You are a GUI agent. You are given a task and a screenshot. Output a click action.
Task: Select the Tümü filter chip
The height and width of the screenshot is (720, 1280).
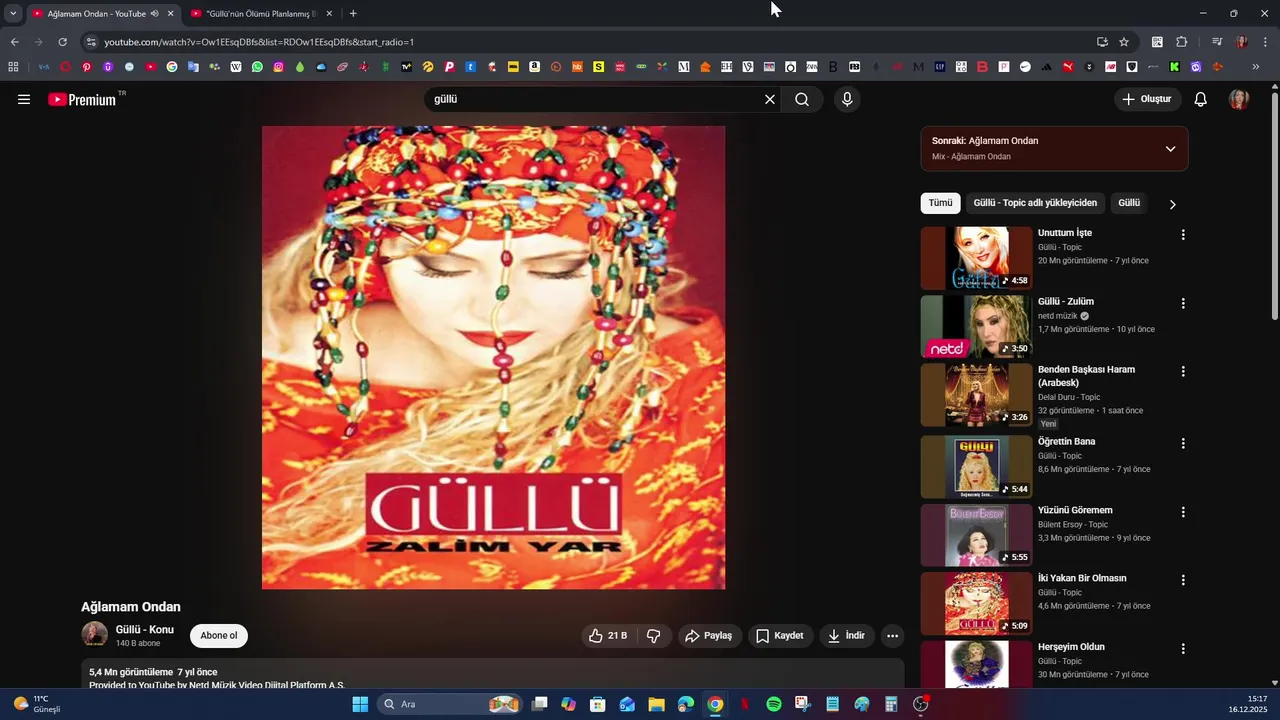pyautogui.click(x=940, y=203)
